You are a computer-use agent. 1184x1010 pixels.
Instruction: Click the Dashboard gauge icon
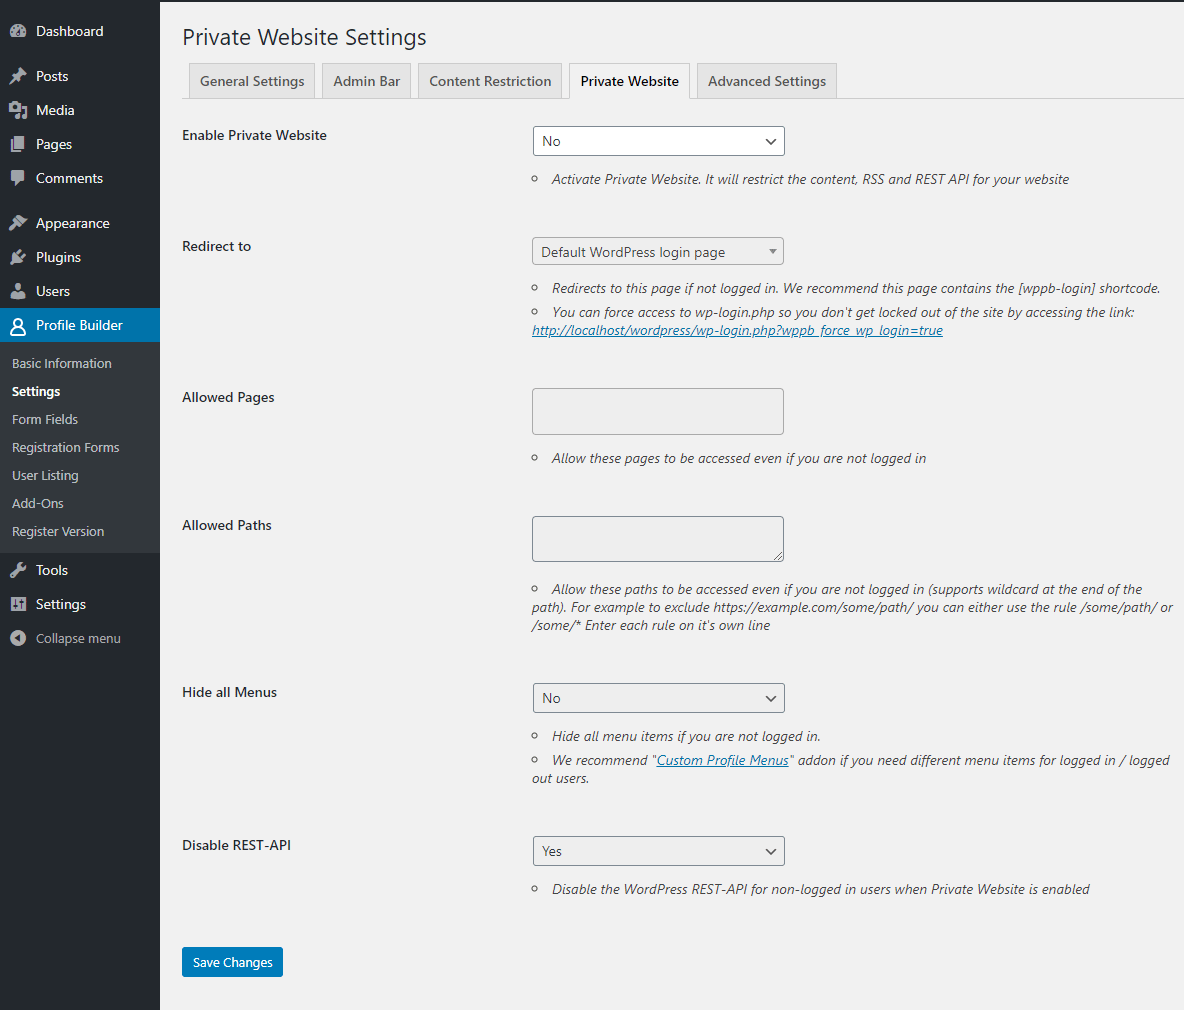pyautogui.click(x=18, y=31)
